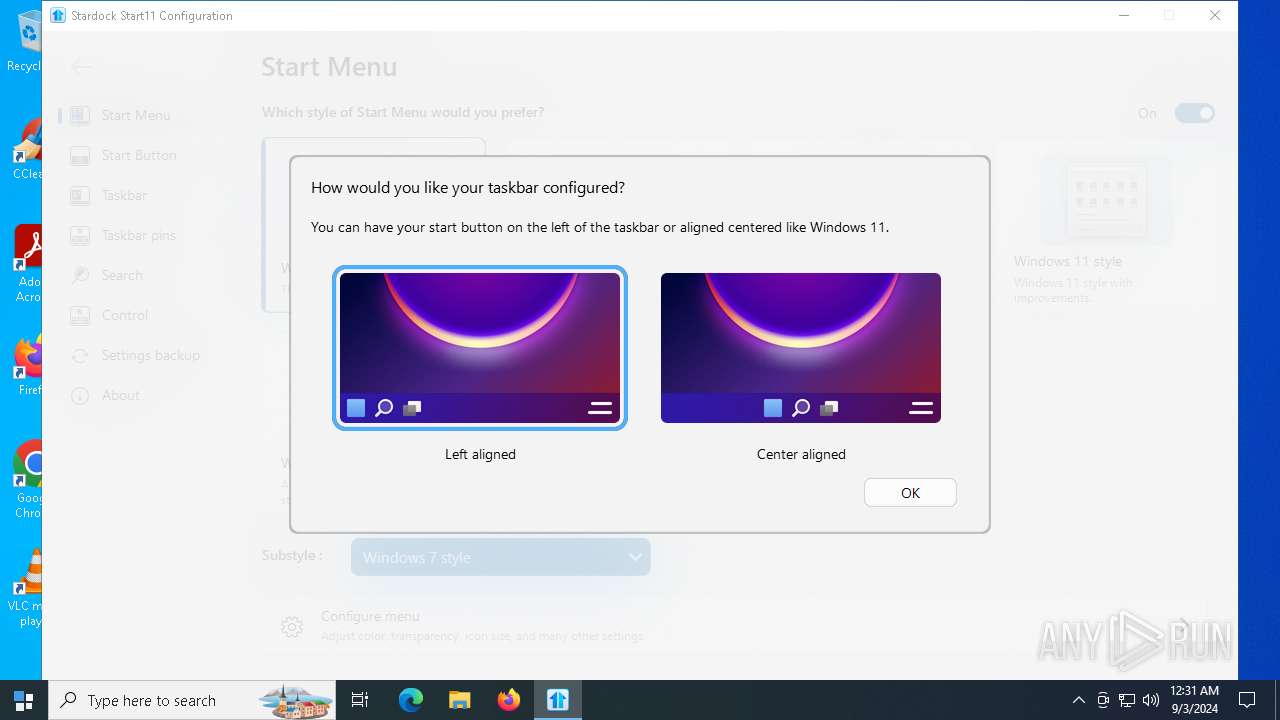Click the Start Button sidebar icon
1280x720 pixels.
80,155
